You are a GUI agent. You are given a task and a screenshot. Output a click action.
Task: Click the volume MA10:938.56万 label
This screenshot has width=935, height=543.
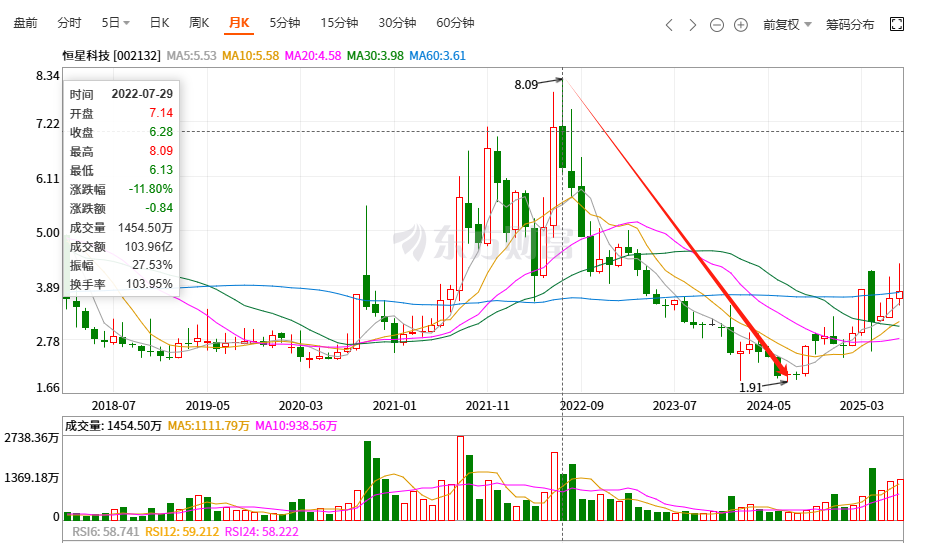point(296,426)
